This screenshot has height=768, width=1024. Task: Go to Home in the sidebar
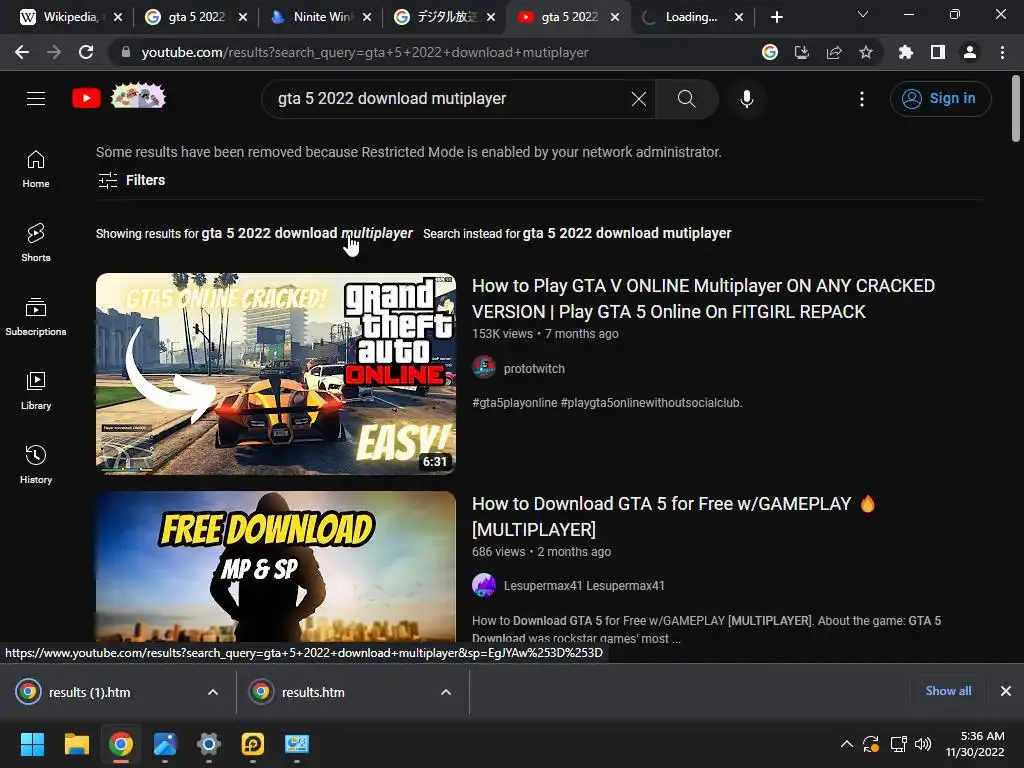(36, 169)
